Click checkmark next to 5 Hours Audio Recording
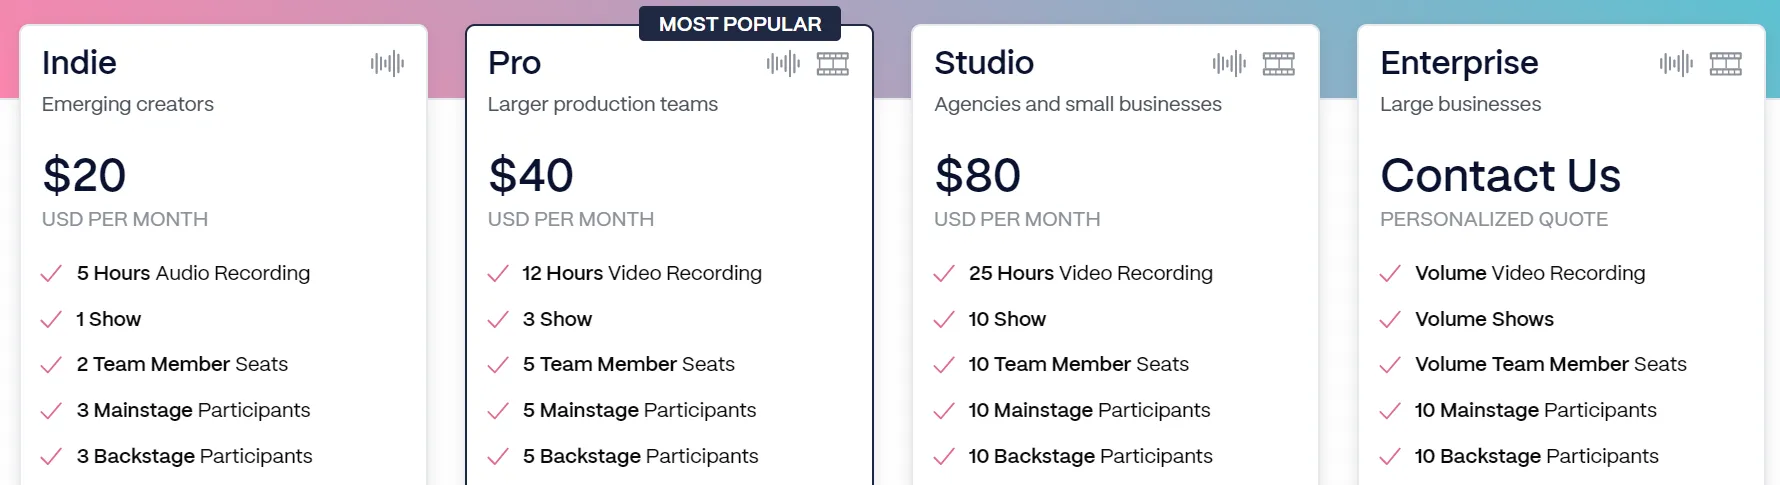The height and width of the screenshot is (485, 1780). [51, 274]
